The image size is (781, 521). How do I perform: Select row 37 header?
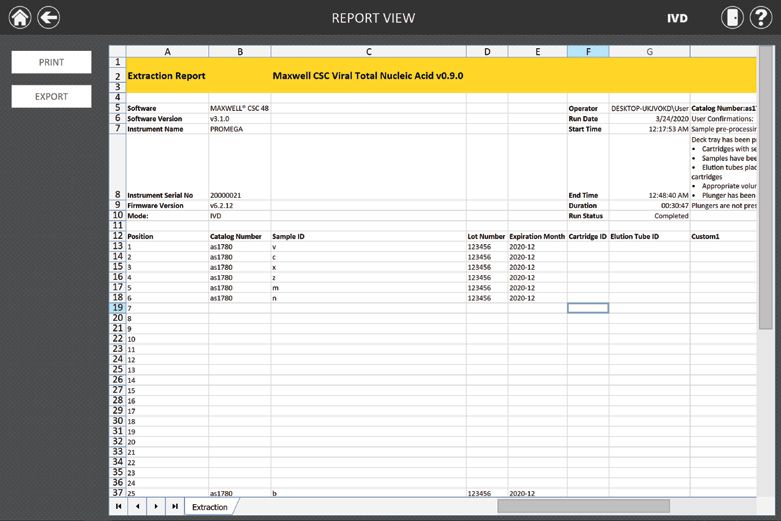pos(118,493)
